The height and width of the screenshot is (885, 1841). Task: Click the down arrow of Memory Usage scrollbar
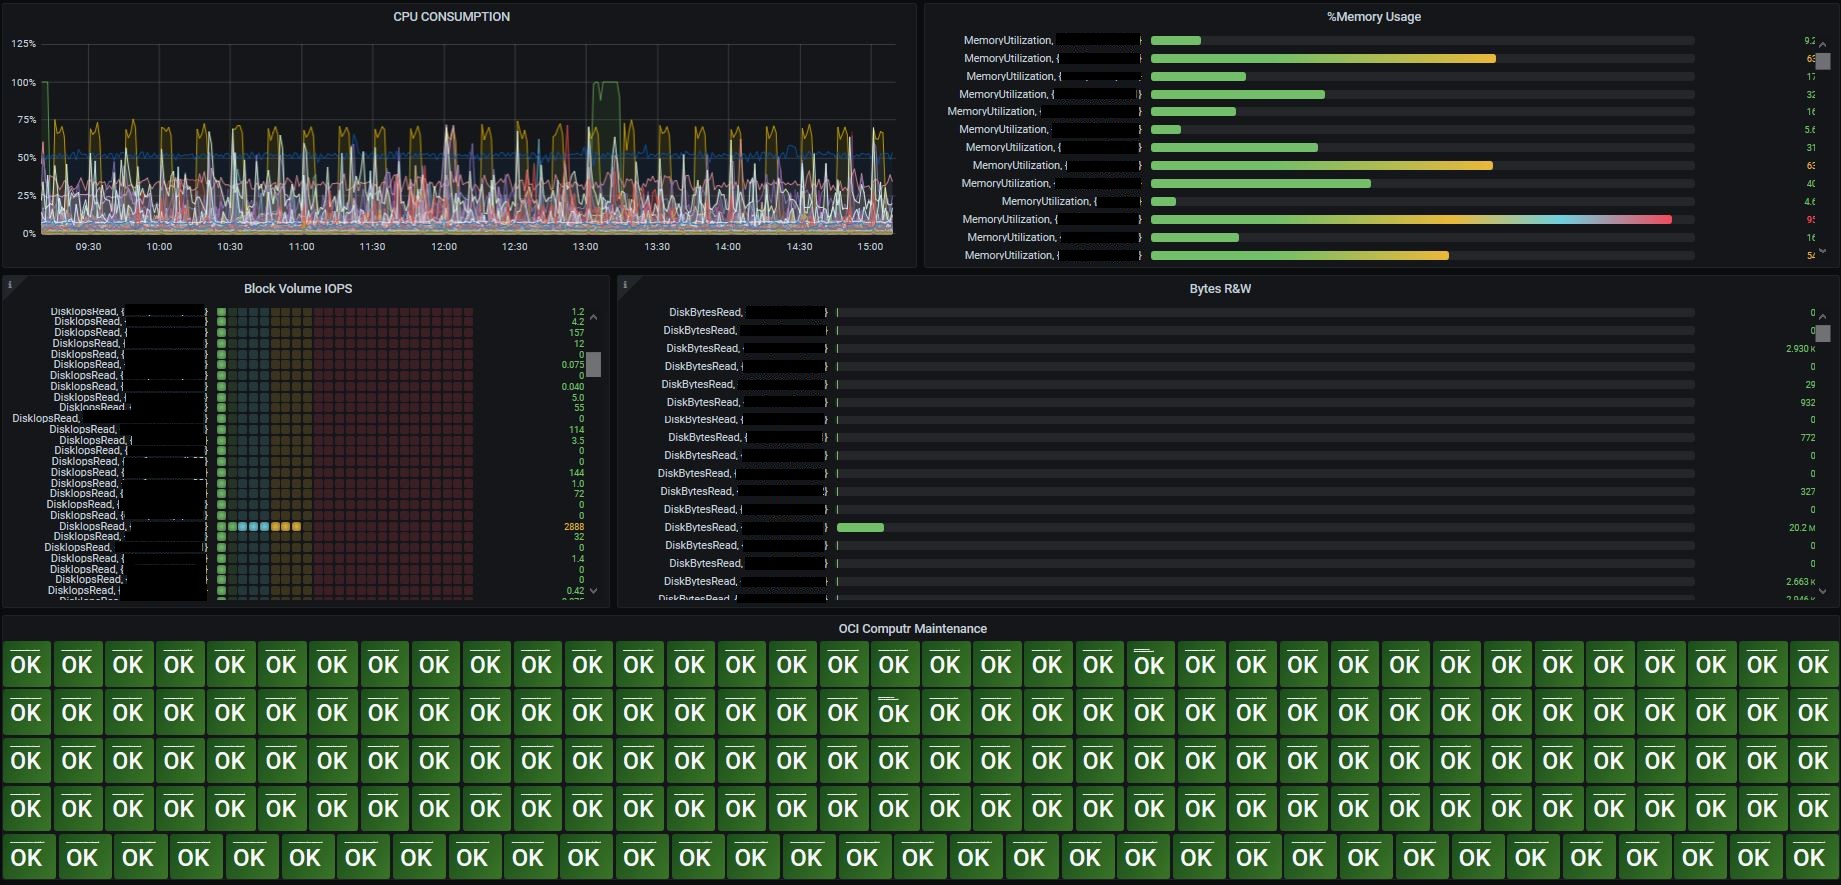click(x=1822, y=251)
